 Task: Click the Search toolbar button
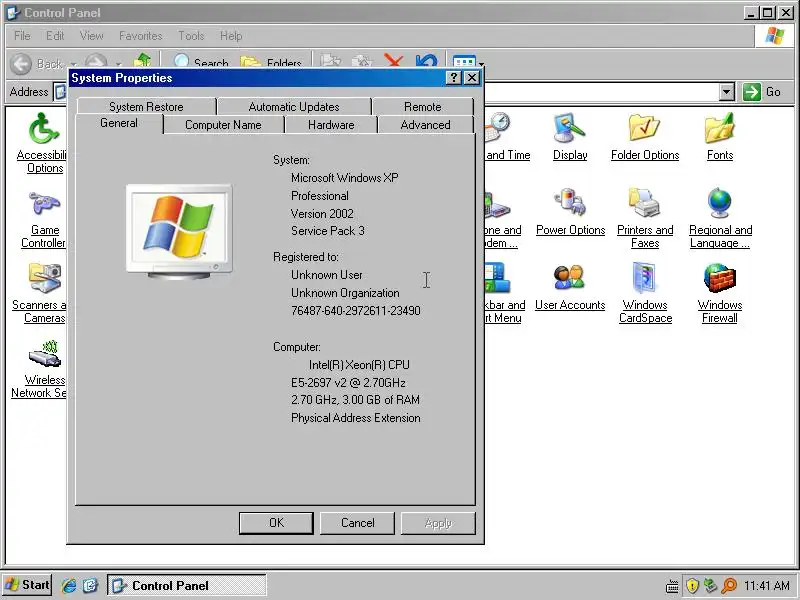tap(200, 61)
